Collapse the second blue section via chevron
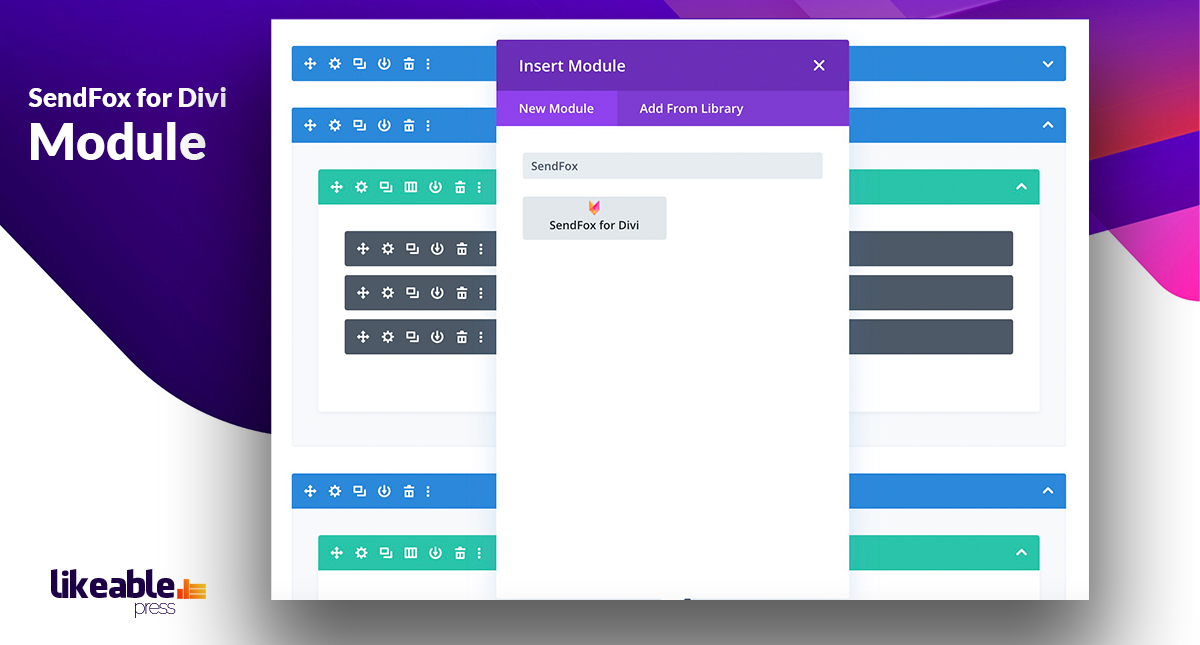 [x=1047, y=125]
